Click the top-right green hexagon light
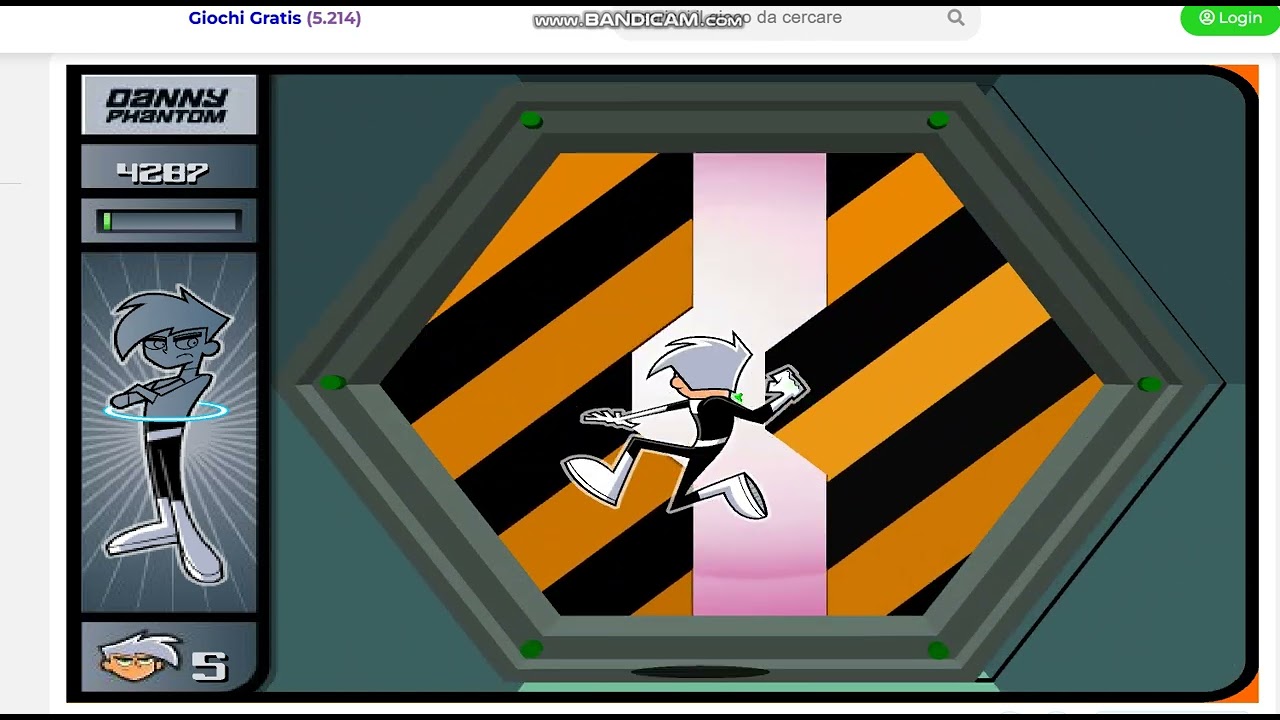The height and width of the screenshot is (720, 1280). 938,120
